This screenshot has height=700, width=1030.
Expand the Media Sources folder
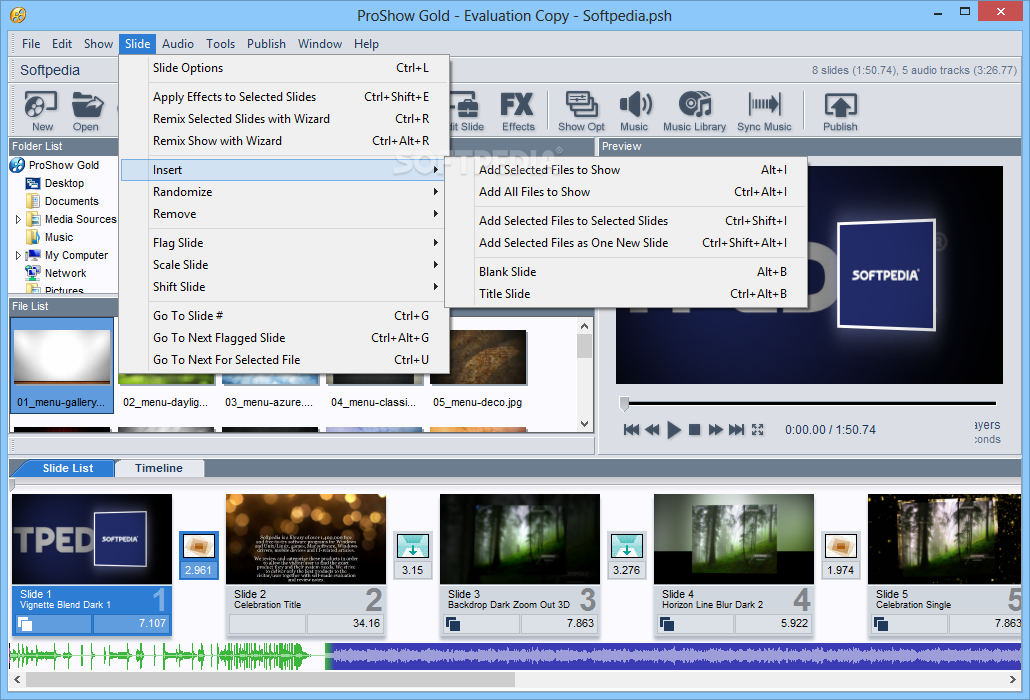click(18, 219)
